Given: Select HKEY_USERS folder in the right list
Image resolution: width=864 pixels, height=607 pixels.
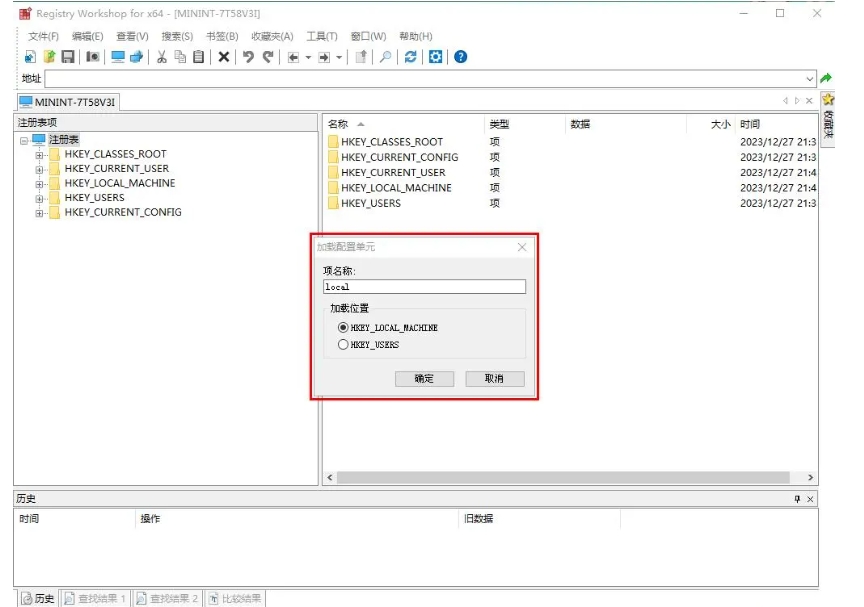Looking at the screenshot, I should pyautogui.click(x=370, y=203).
